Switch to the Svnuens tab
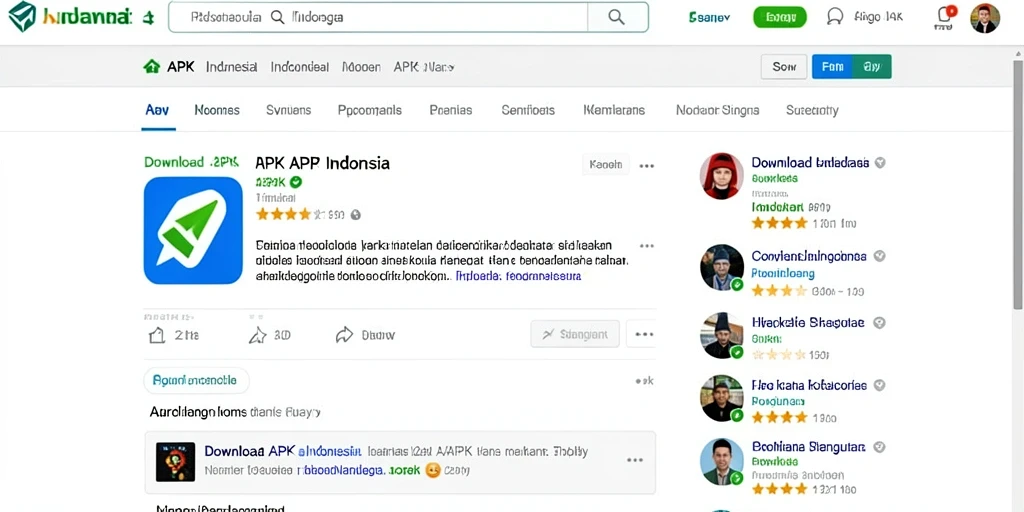Image resolution: width=1024 pixels, height=512 pixels. [289, 110]
